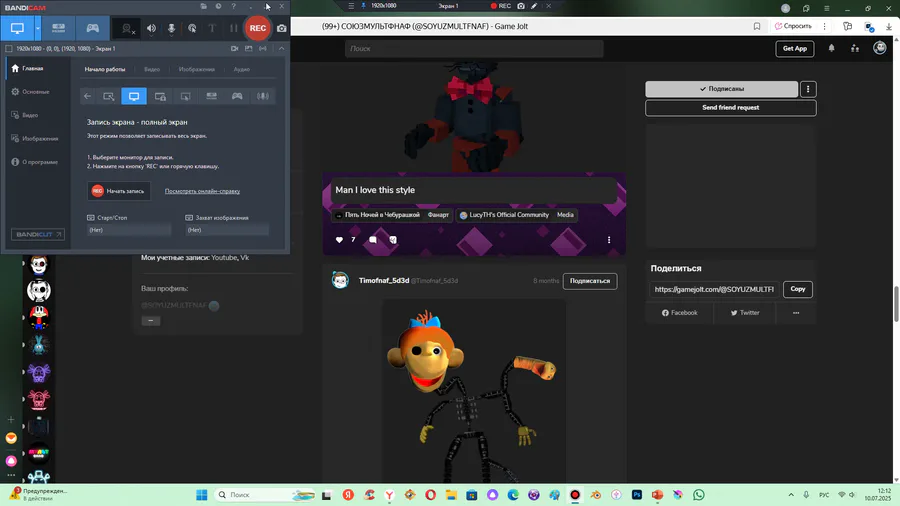Open BANDICUT link button
Viewport: 900px width, 506px height.
coord(38,234)
